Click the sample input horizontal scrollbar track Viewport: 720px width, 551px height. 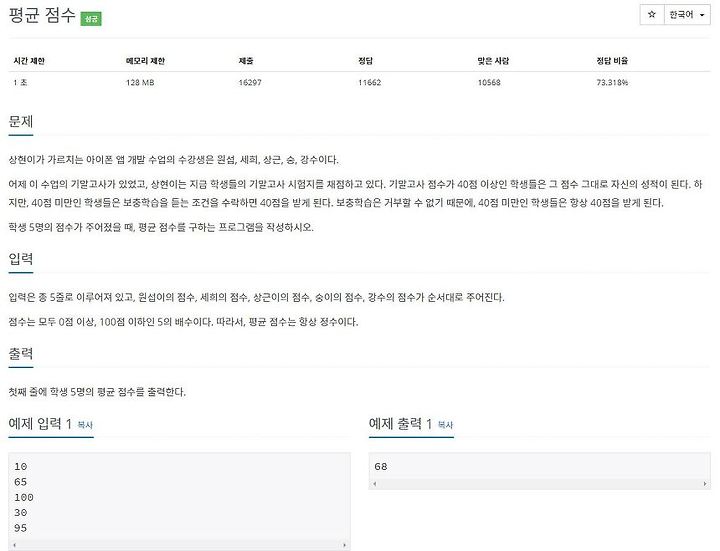[179, 545]
